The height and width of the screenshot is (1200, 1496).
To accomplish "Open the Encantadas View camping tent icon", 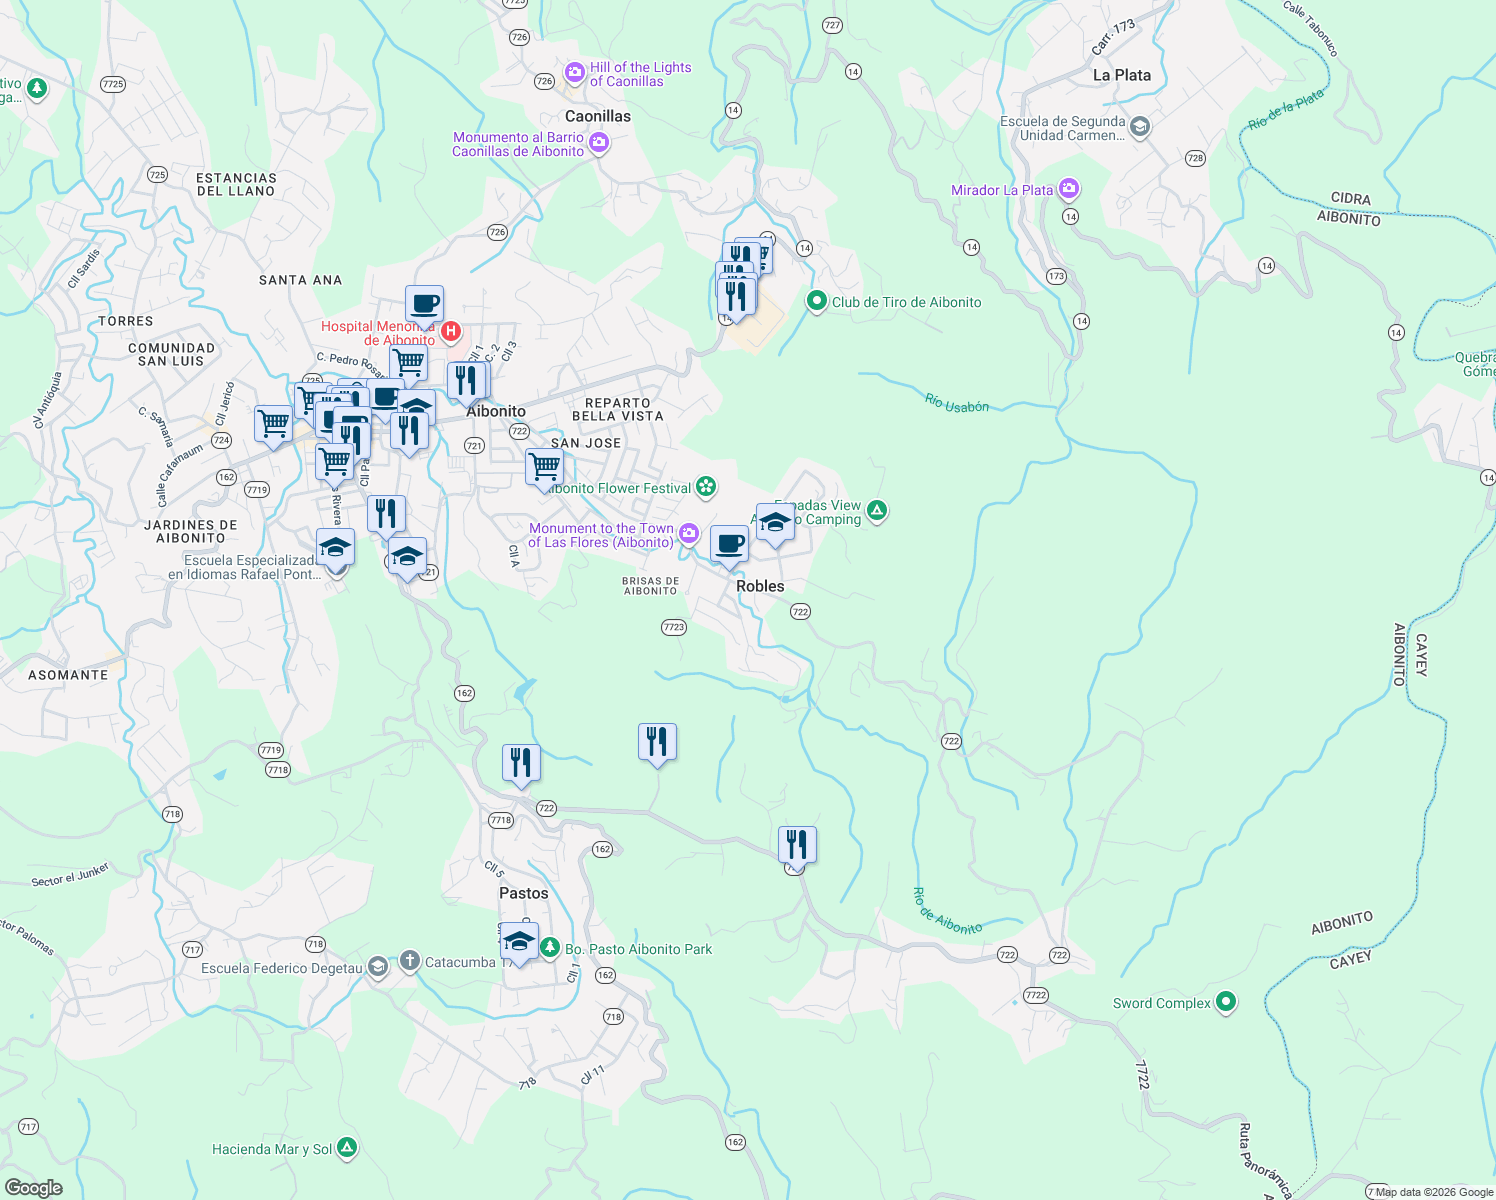I will pos(877,511).
